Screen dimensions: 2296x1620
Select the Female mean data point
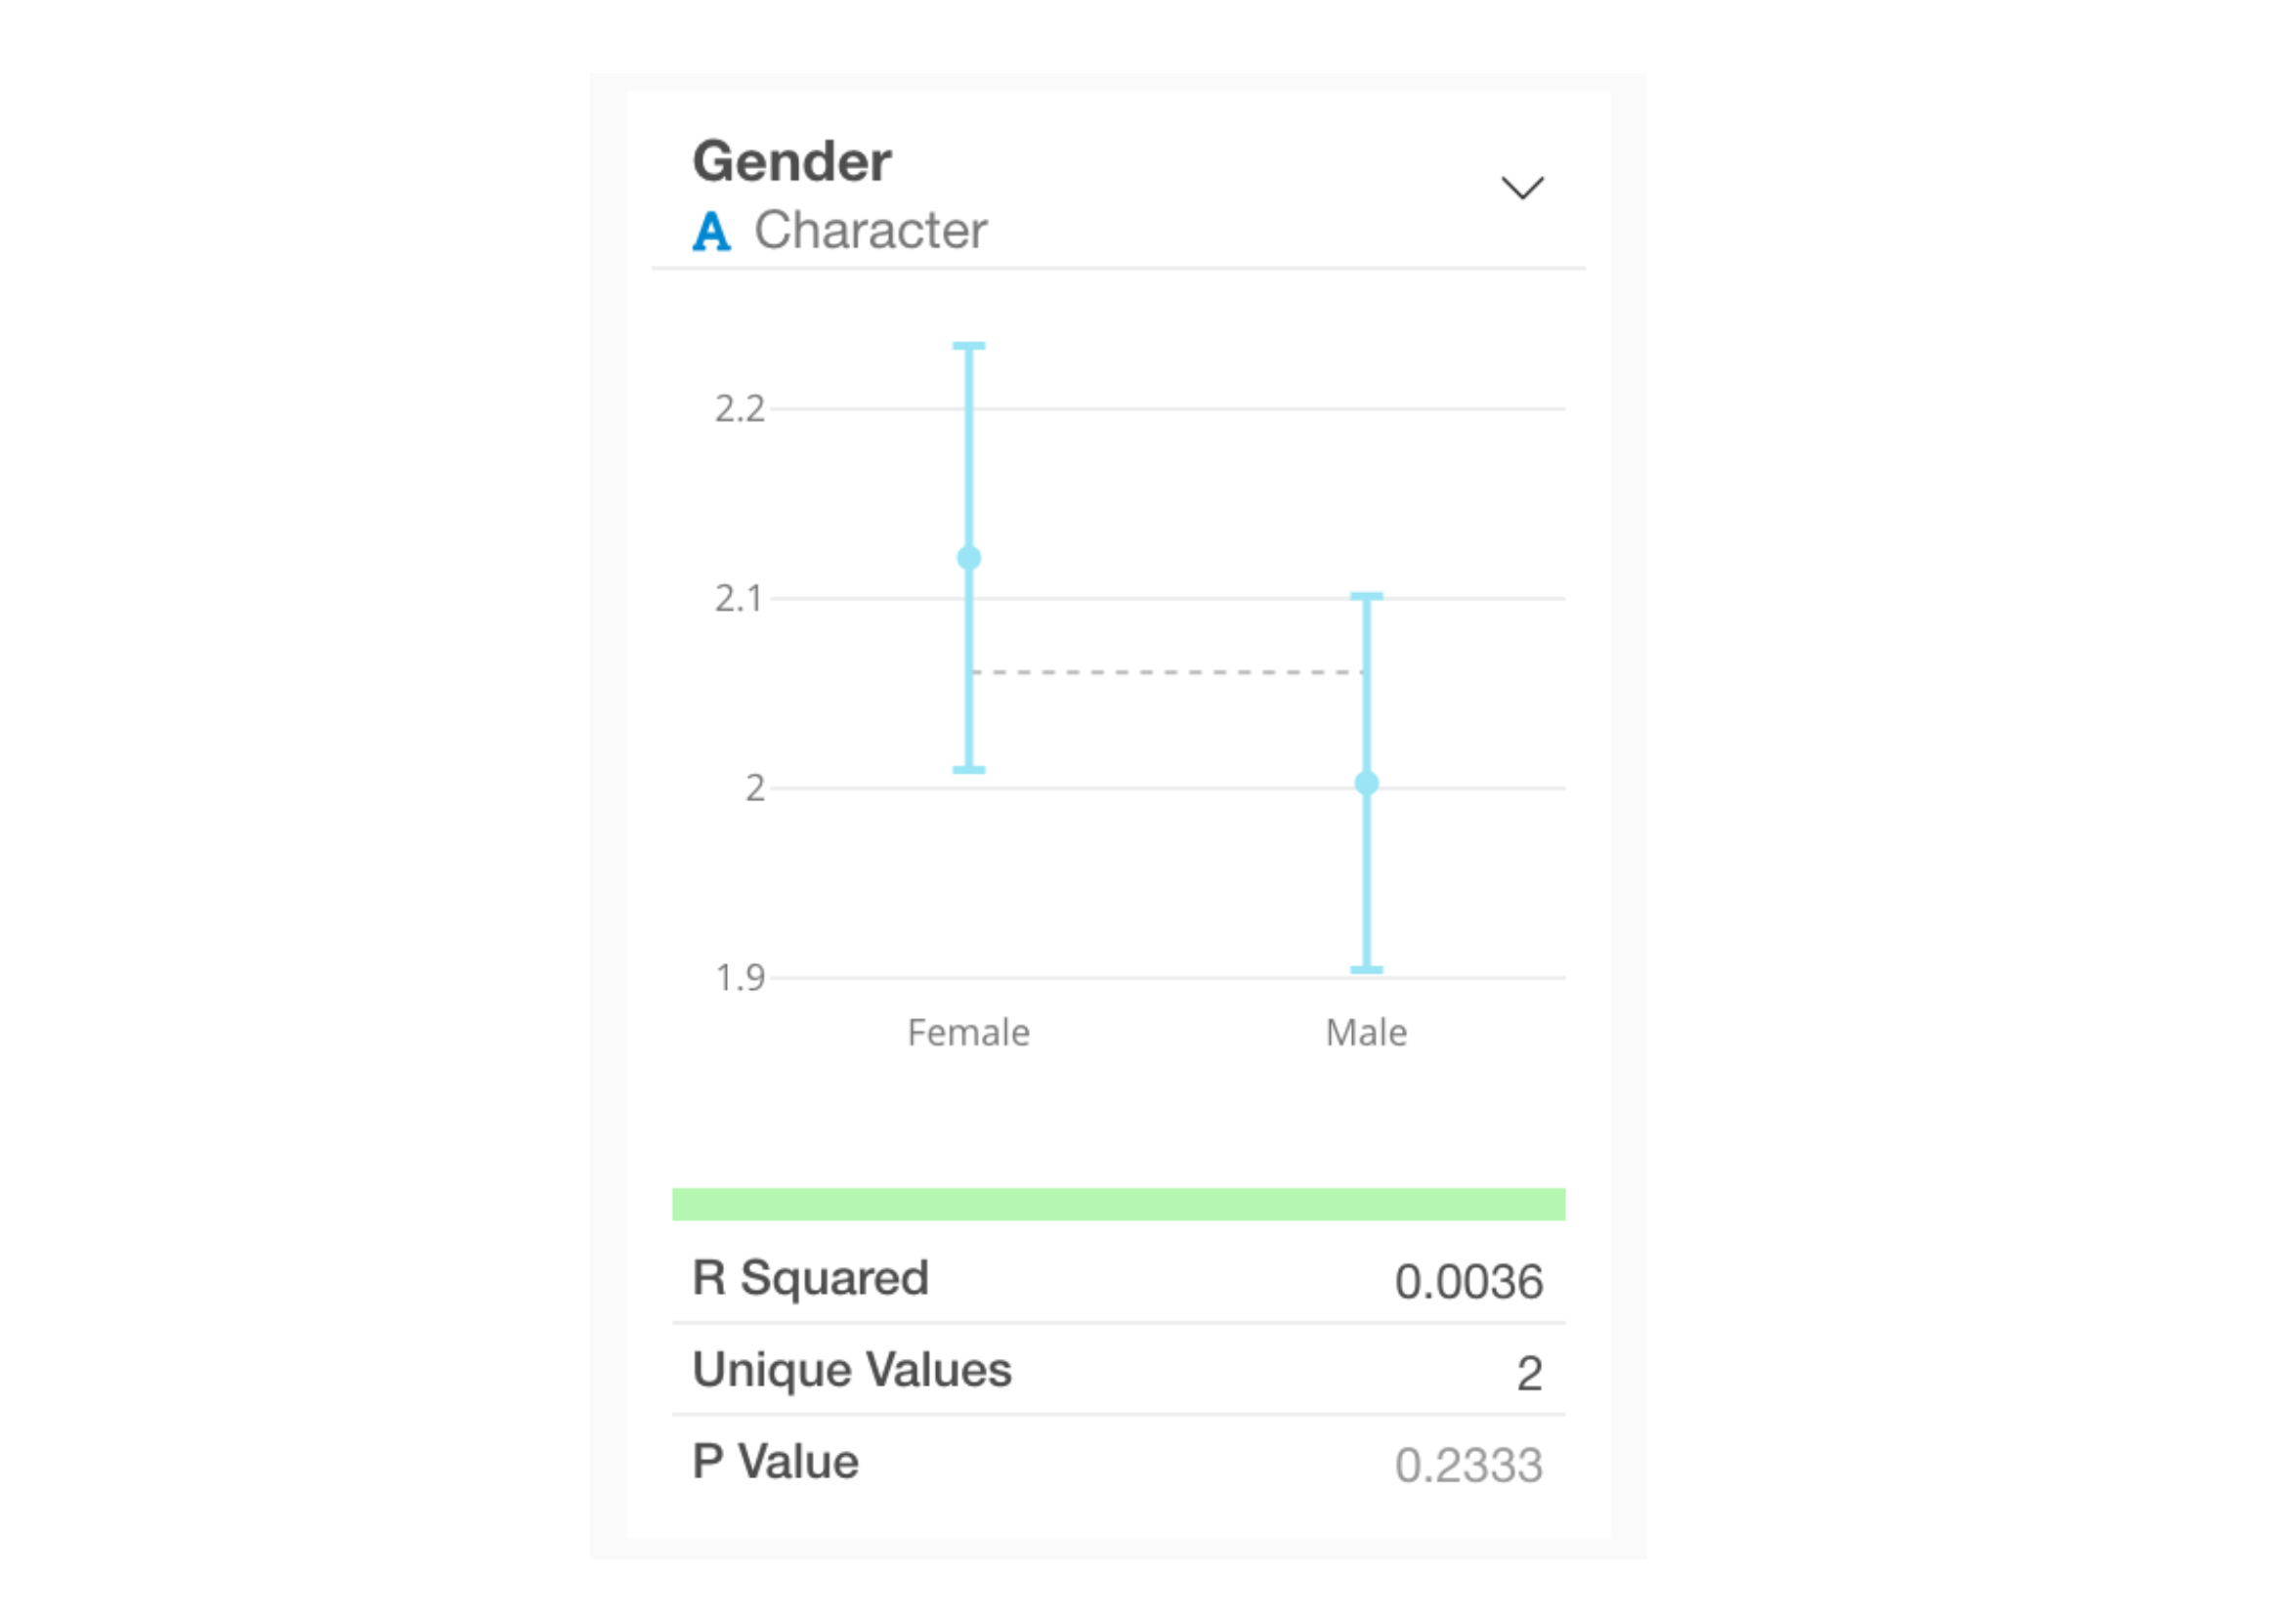coord(968,558)
